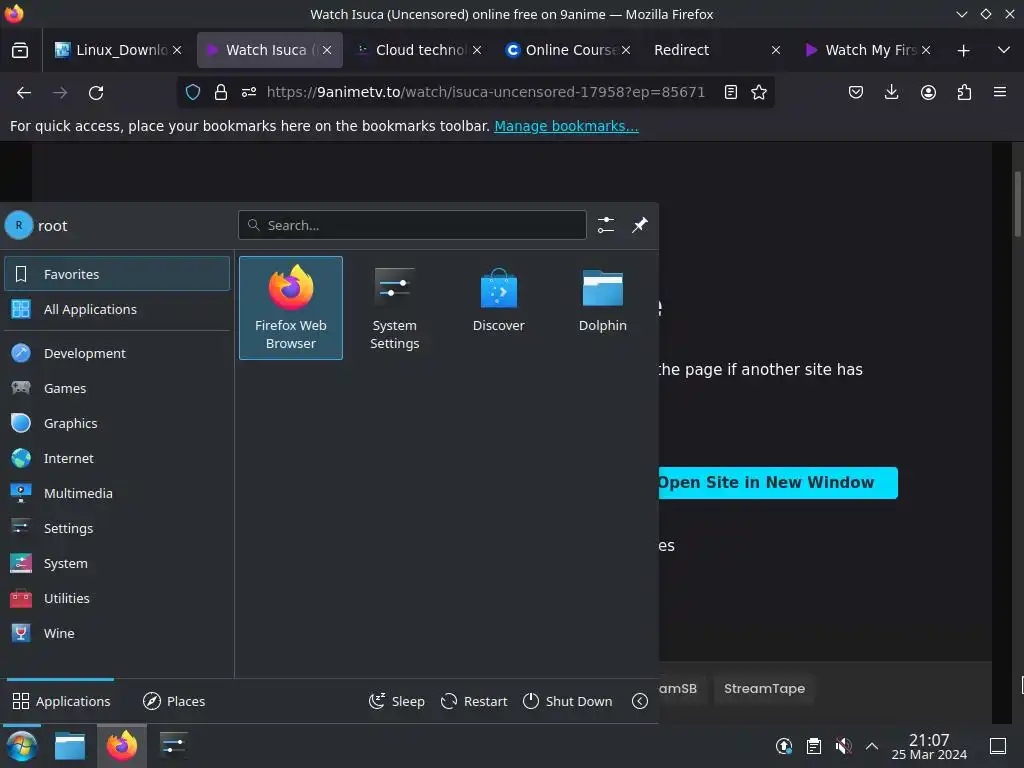The height and width of the screenshot is (768, 1024).
Task: Select All Applications category
Action: pyautogui.click(x=117, y=309)
